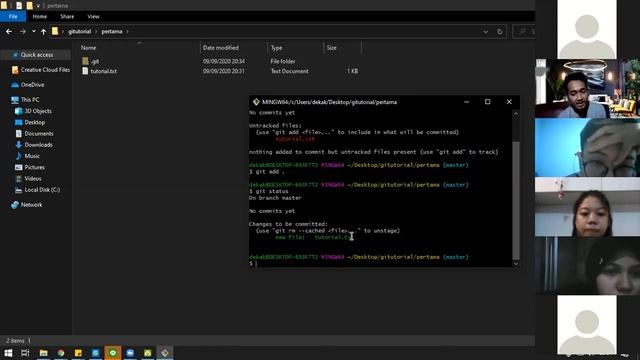Select video tile of person with glasses
This screenshot has width=640, height=360.
click(587, 147)
